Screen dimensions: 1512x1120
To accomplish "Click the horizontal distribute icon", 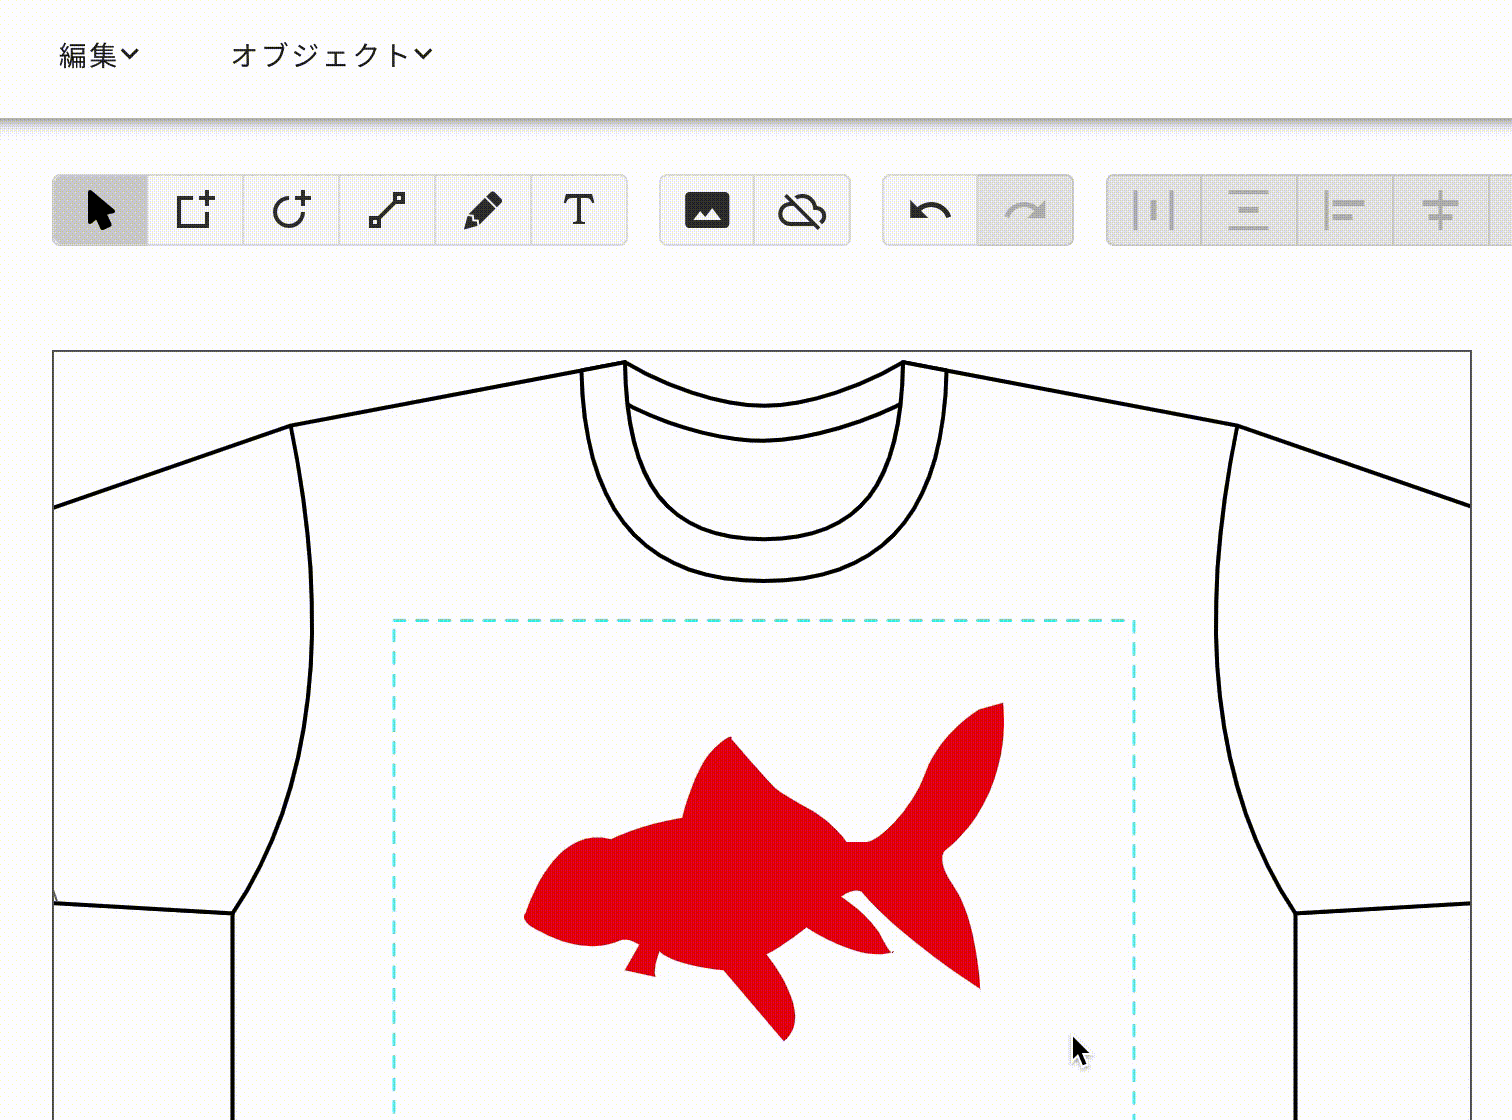I will tap(1151, 211).
